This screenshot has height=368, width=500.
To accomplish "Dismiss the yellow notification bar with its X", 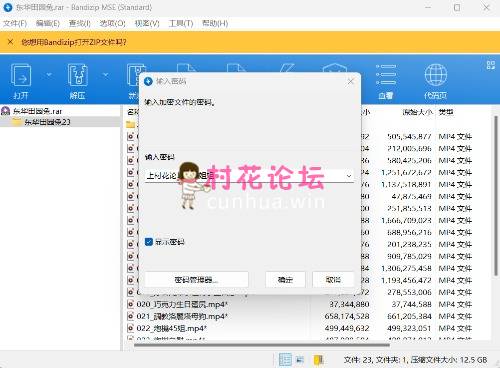I will click(x=10, y=42).
